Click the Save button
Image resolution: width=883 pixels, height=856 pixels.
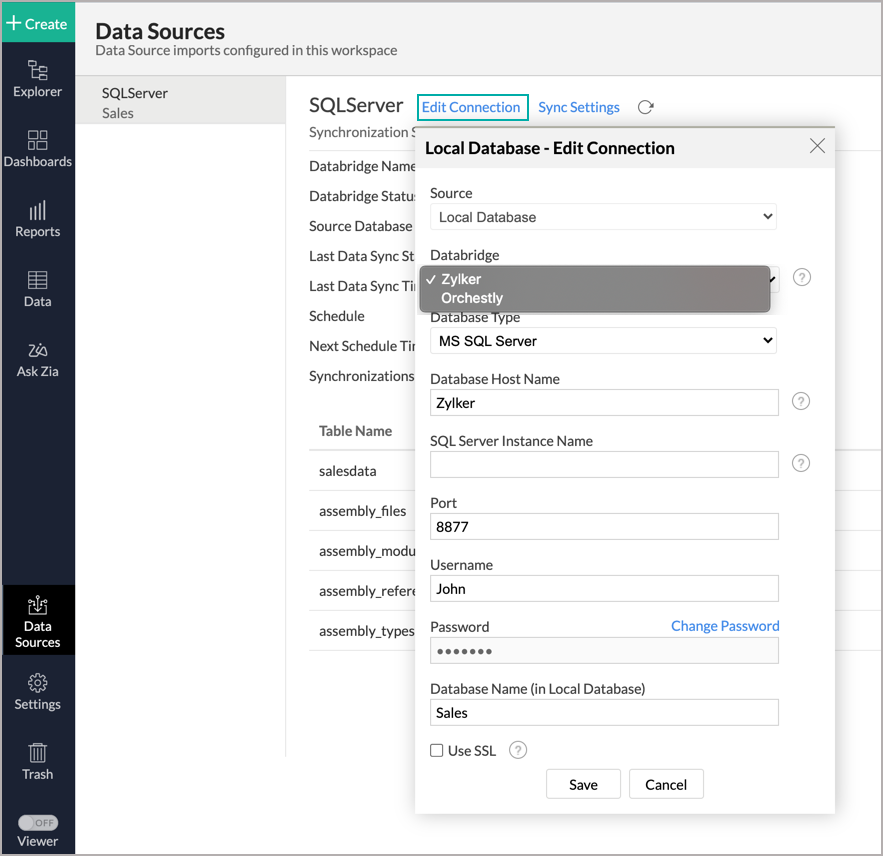coord(583,785)
